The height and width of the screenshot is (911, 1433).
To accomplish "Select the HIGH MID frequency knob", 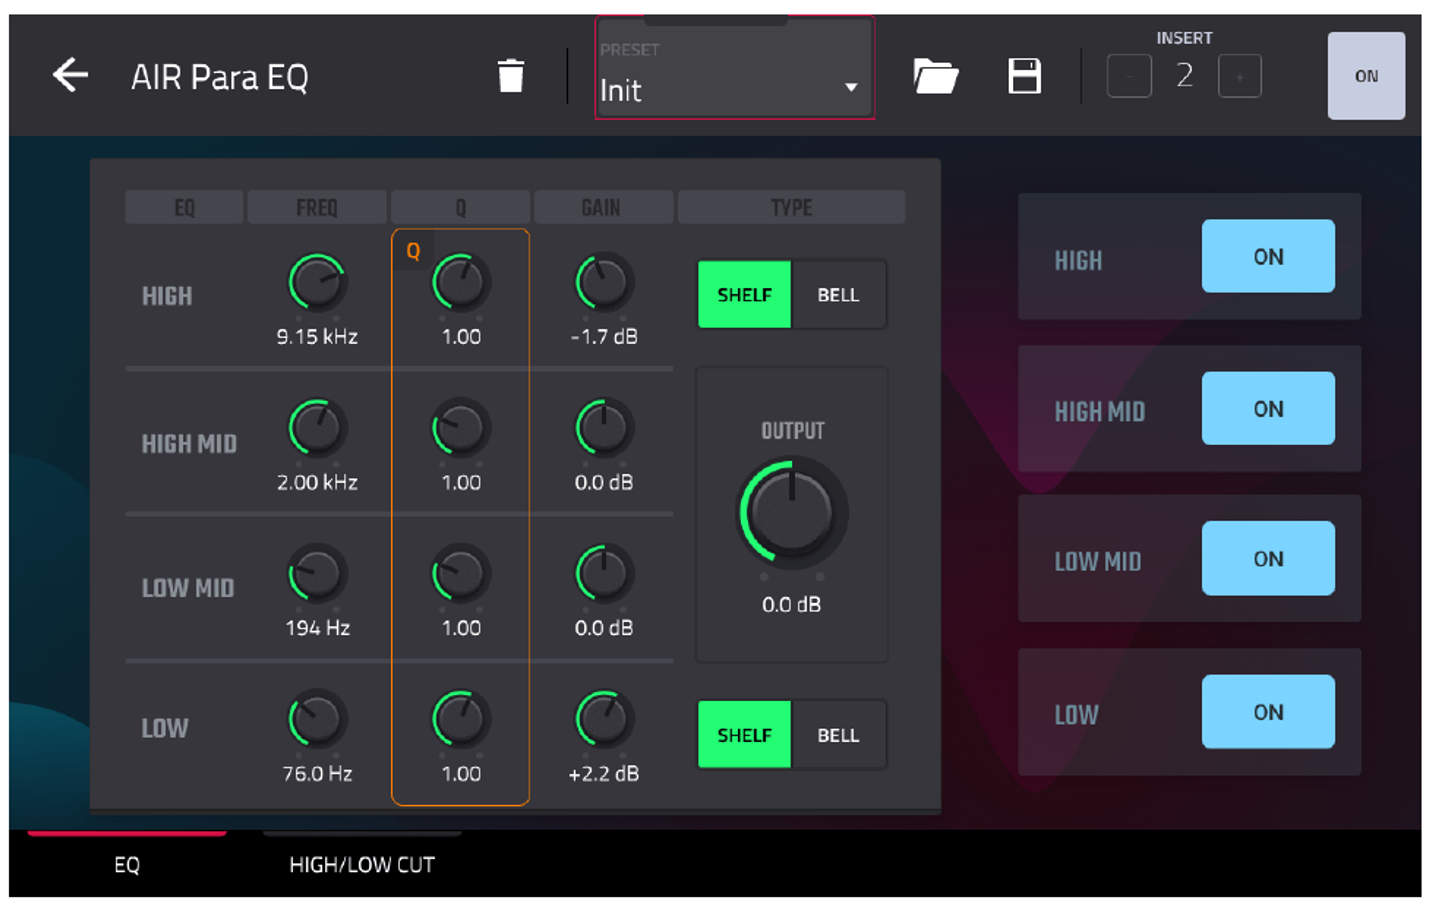I will click(x=317, y=428).
